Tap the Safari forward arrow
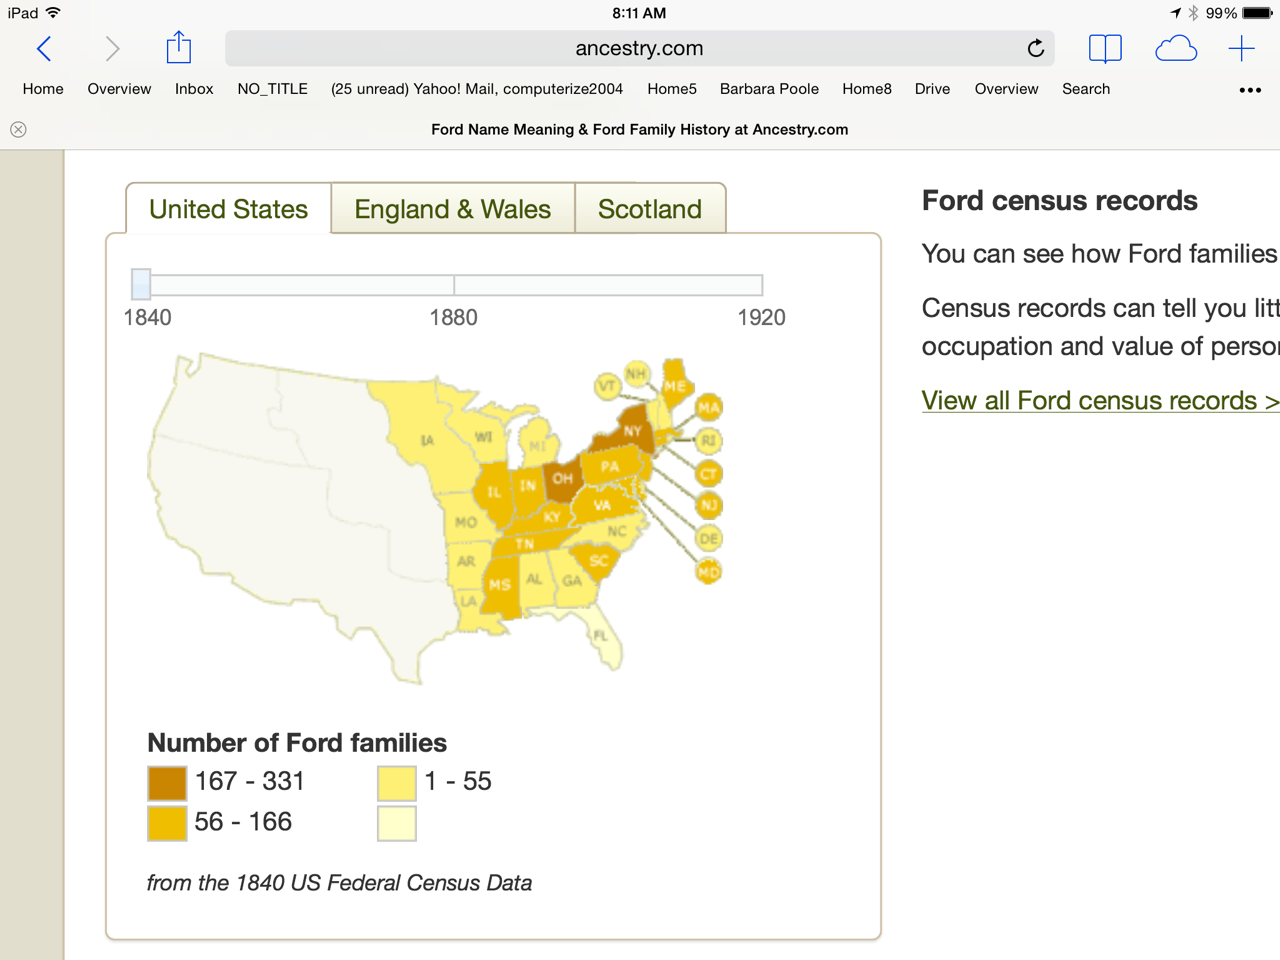1280x960 pixels. click(112, 48)
